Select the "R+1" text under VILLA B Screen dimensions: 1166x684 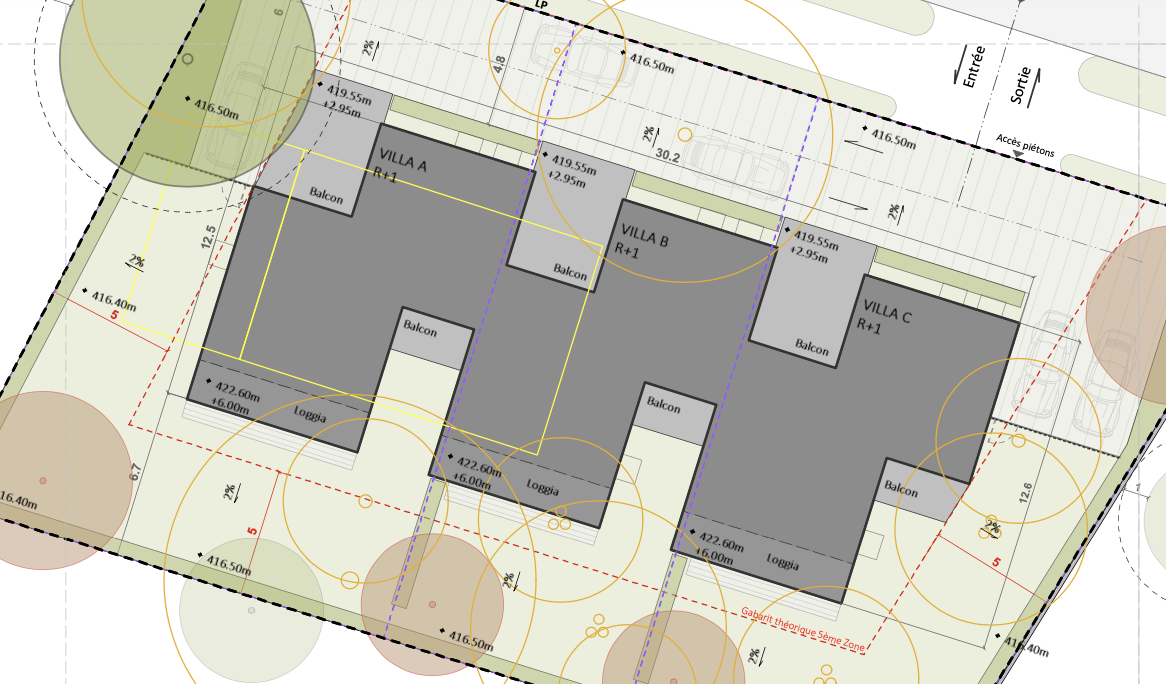tap(627, 251)
